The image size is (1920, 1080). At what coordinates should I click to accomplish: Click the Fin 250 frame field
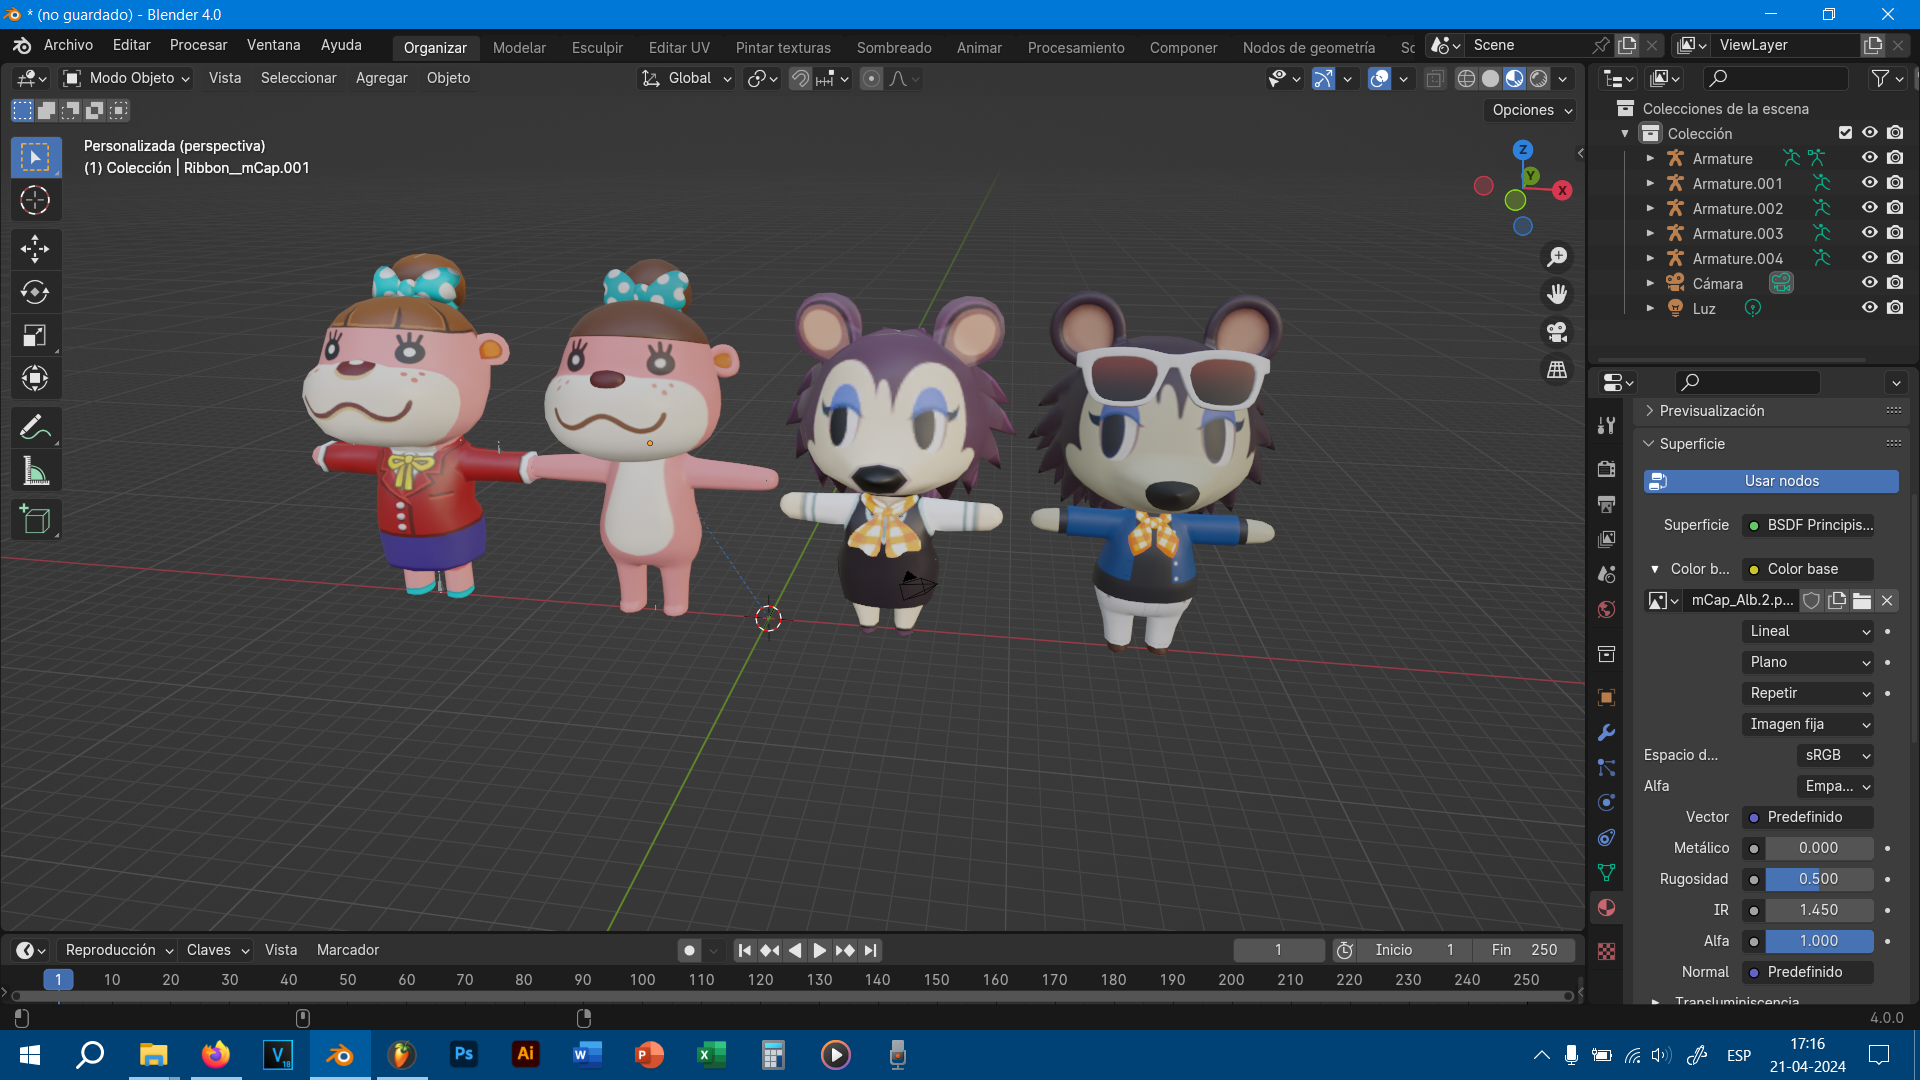(1524, 950)
